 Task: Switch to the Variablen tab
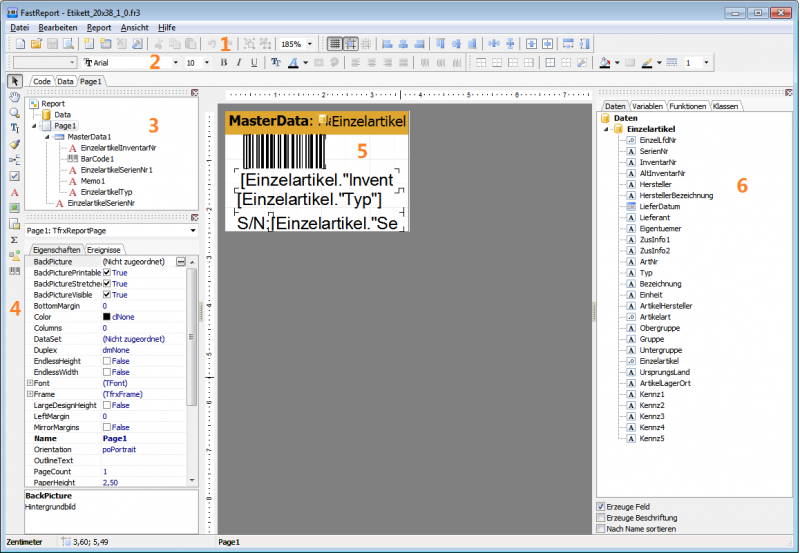point(647,106)
